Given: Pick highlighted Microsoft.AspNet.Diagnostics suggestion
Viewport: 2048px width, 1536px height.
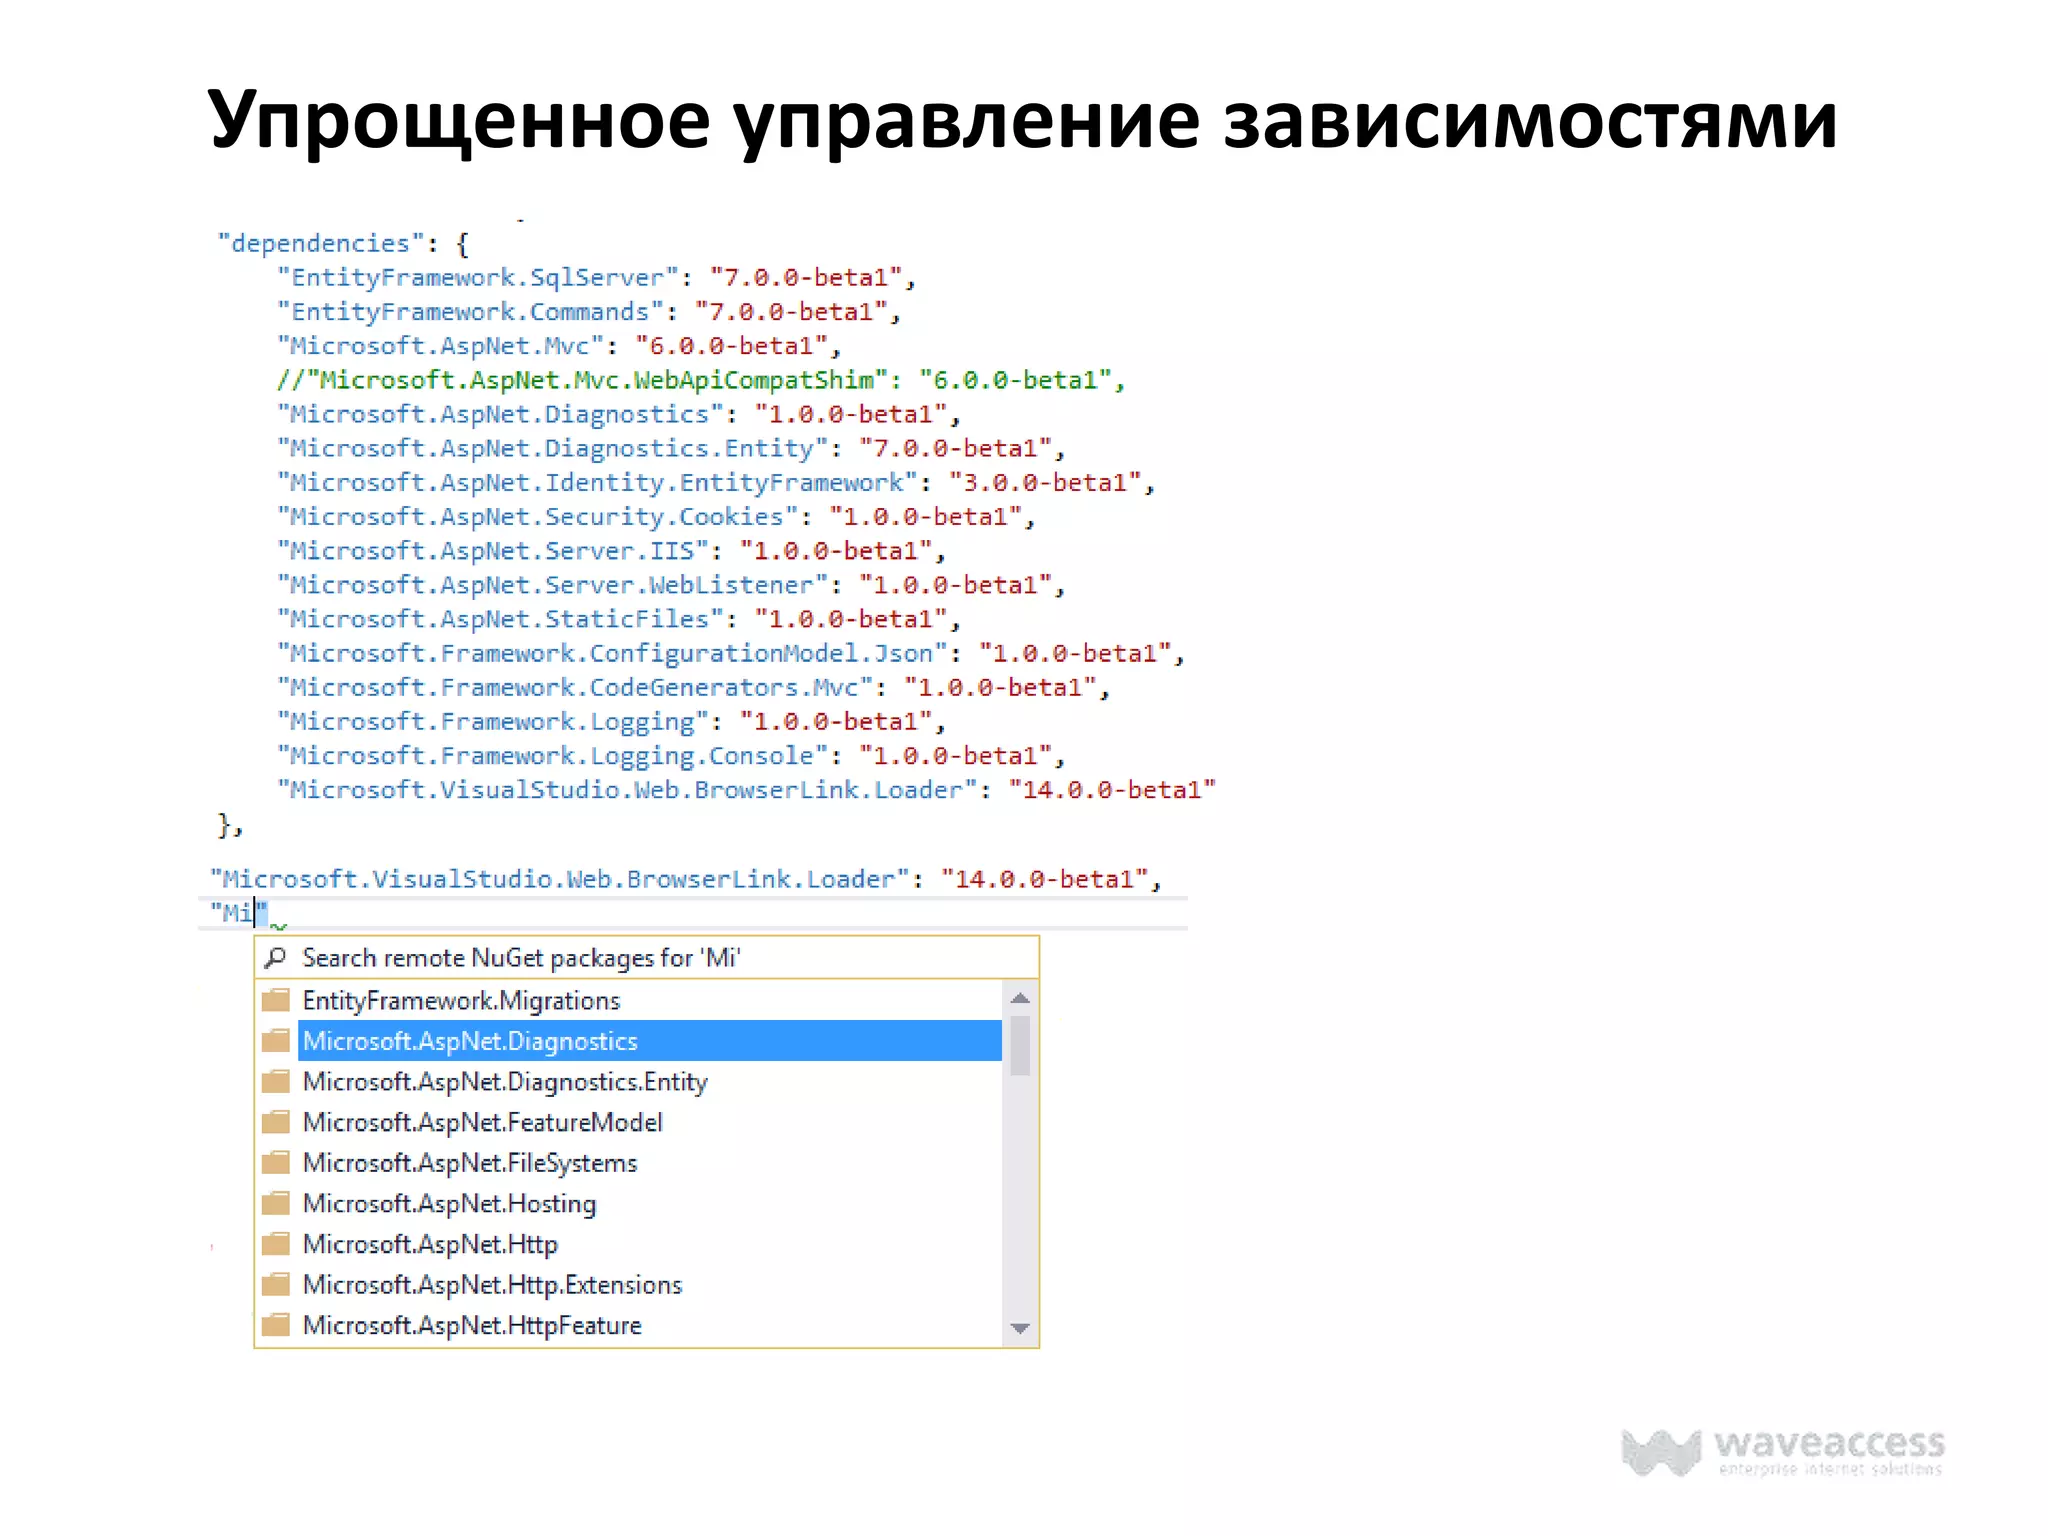Looking at the screenshot, I should [650, 1041].
